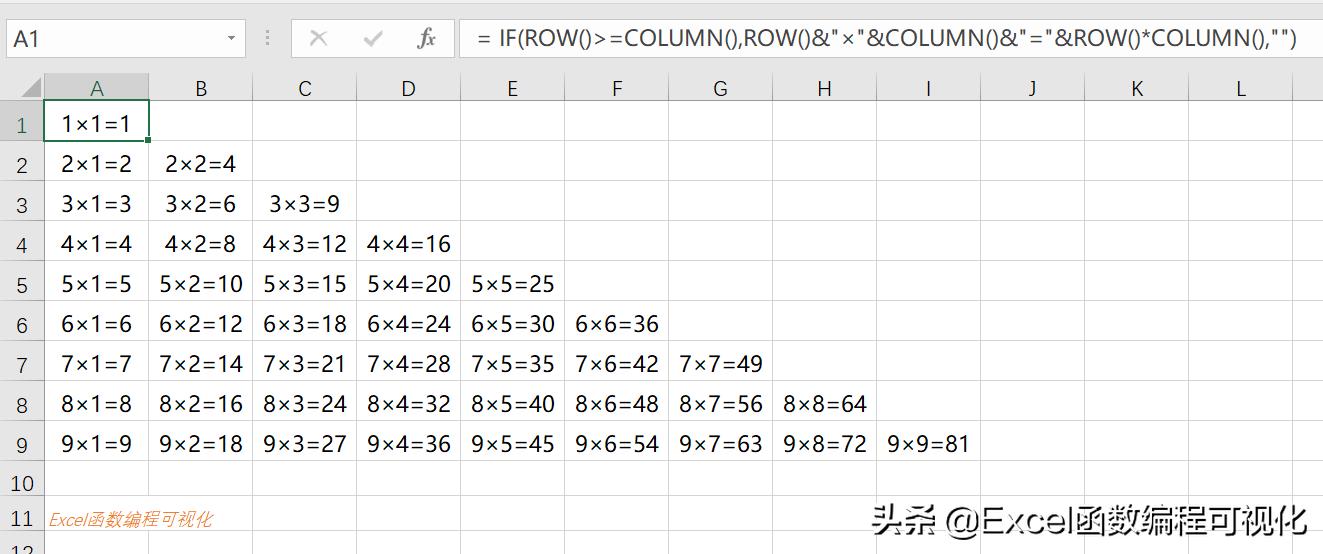Click the Cancel X icon in formula bar
Screen dimensions: 1323x554
[319, 39]
